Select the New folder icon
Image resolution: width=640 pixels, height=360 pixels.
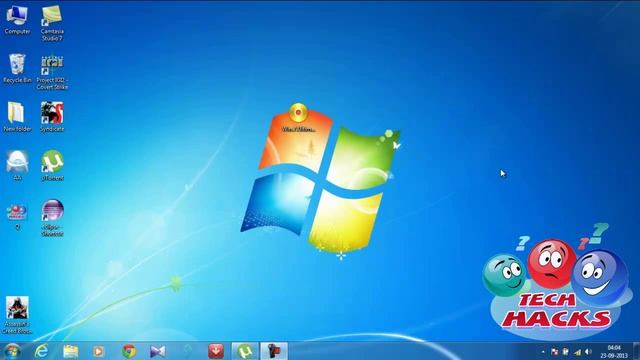pyautogui.click(x=17, y=117)
